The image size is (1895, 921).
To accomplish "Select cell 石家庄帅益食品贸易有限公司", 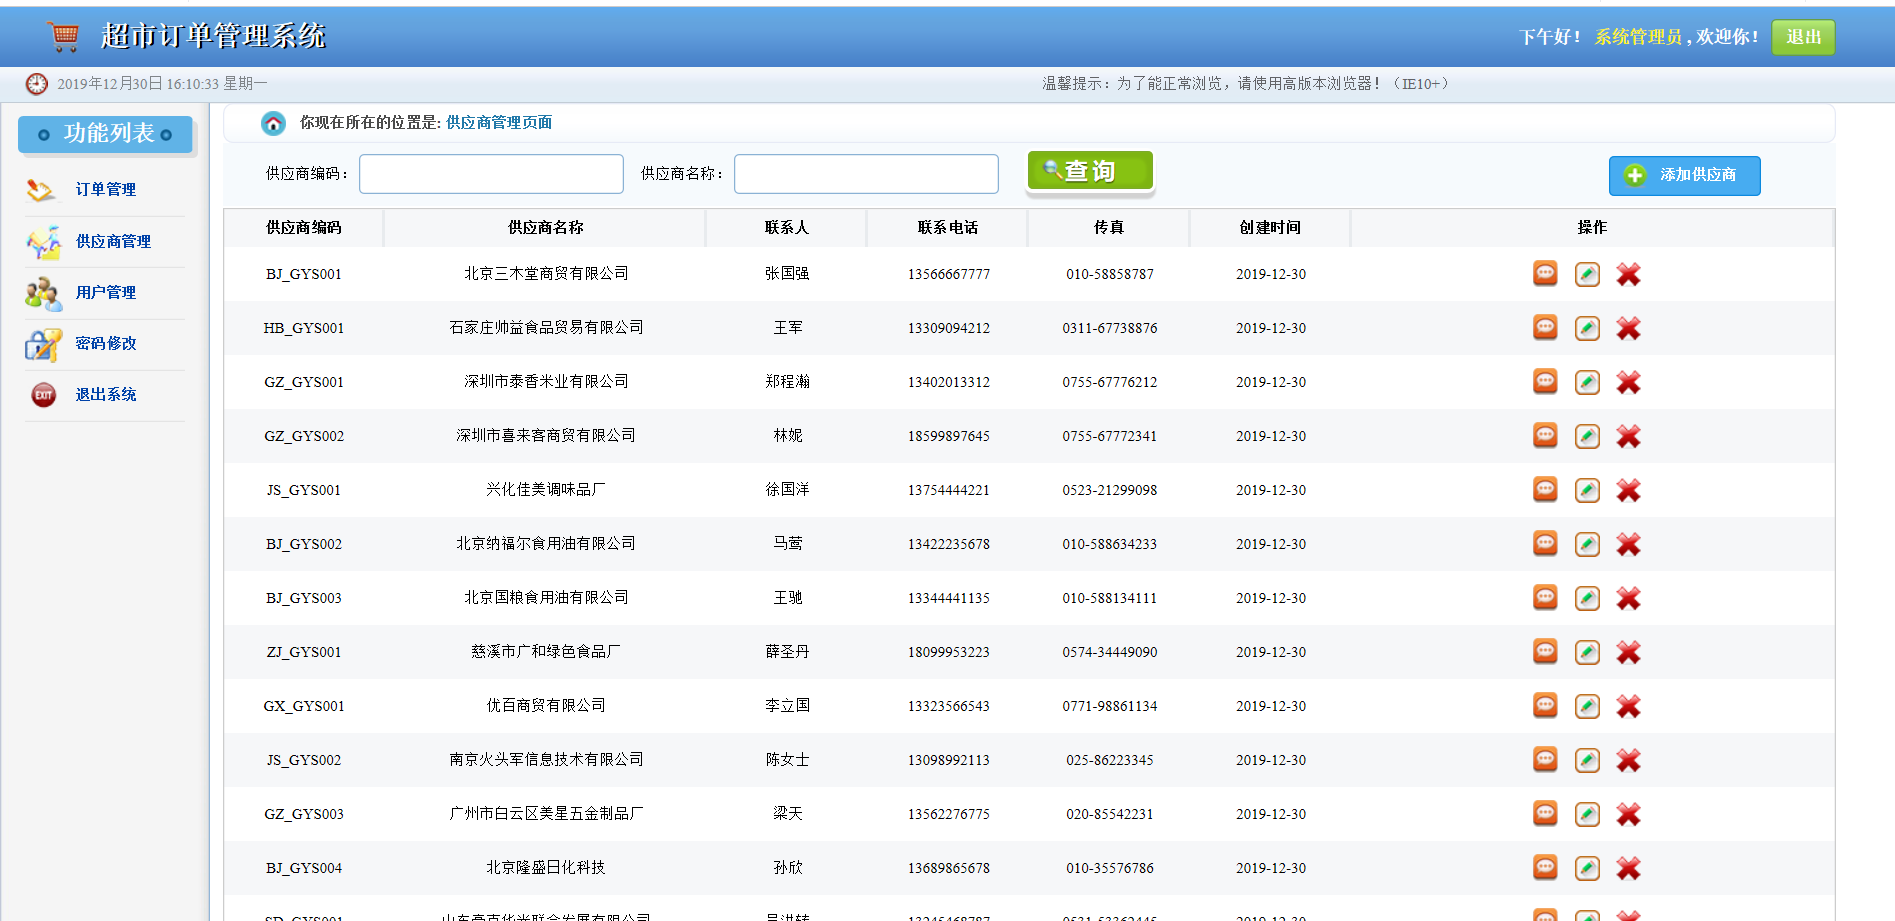I will pyautogui.click(x=546, y=327).
